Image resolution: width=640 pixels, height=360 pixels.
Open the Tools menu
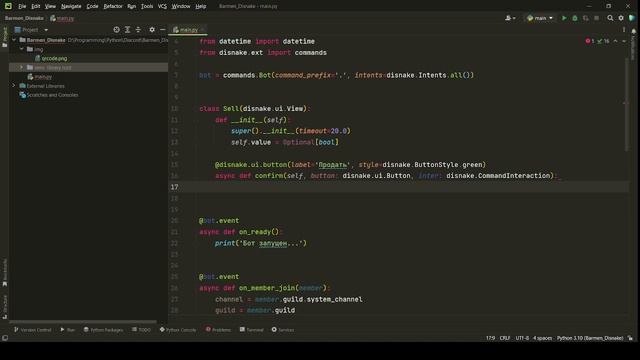click(147, 7)
